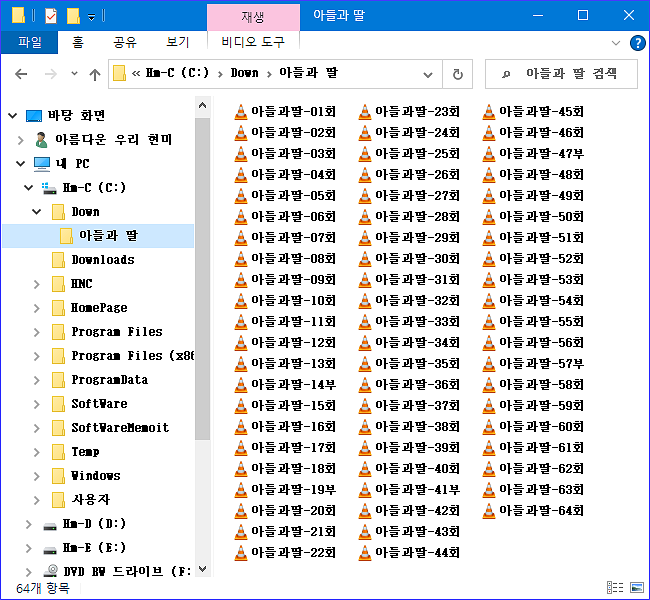Screen dimensions: 650x600
Task: Switch to the 공유 ribbon tab
Action: coord(124,42)
